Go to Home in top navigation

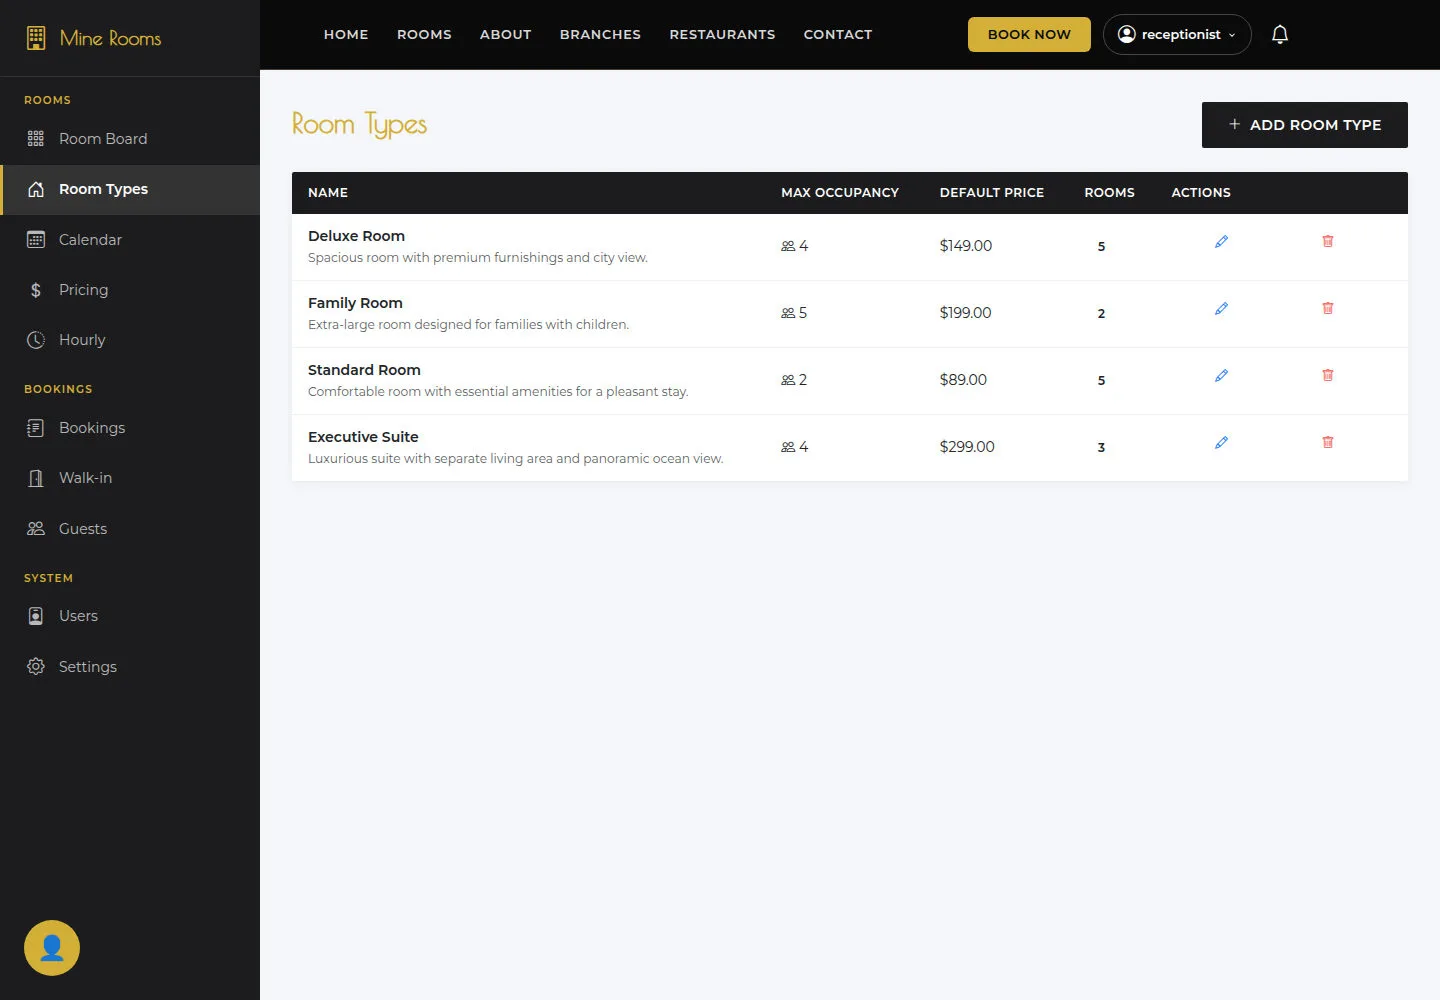pos(346,35)
